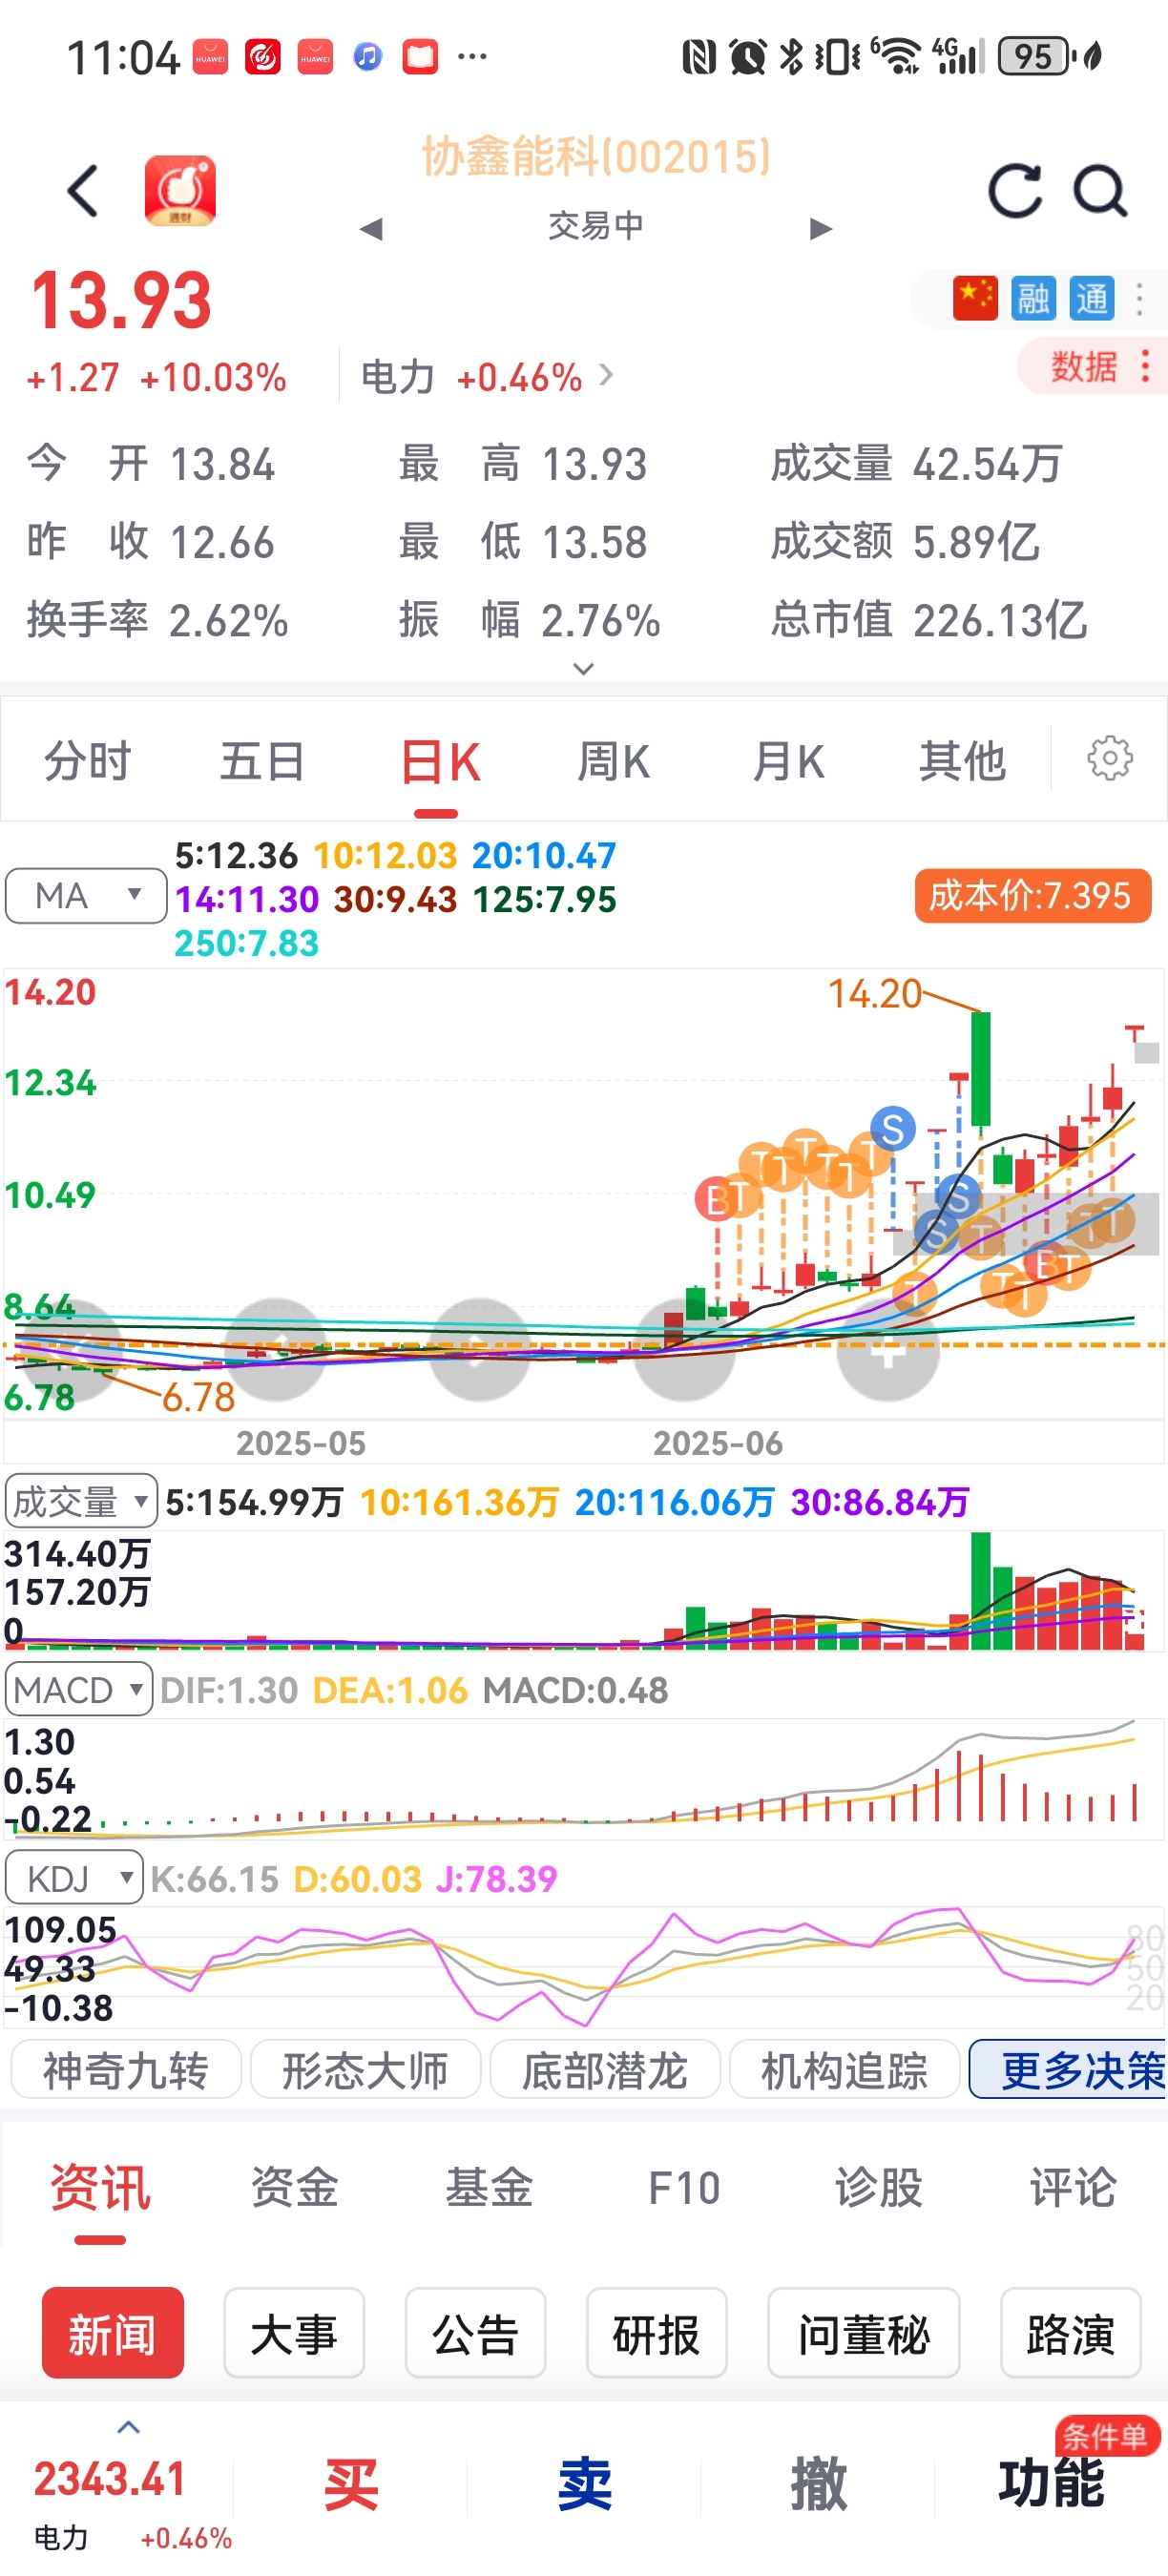Open the three-dot menu beside badges

1139,298
